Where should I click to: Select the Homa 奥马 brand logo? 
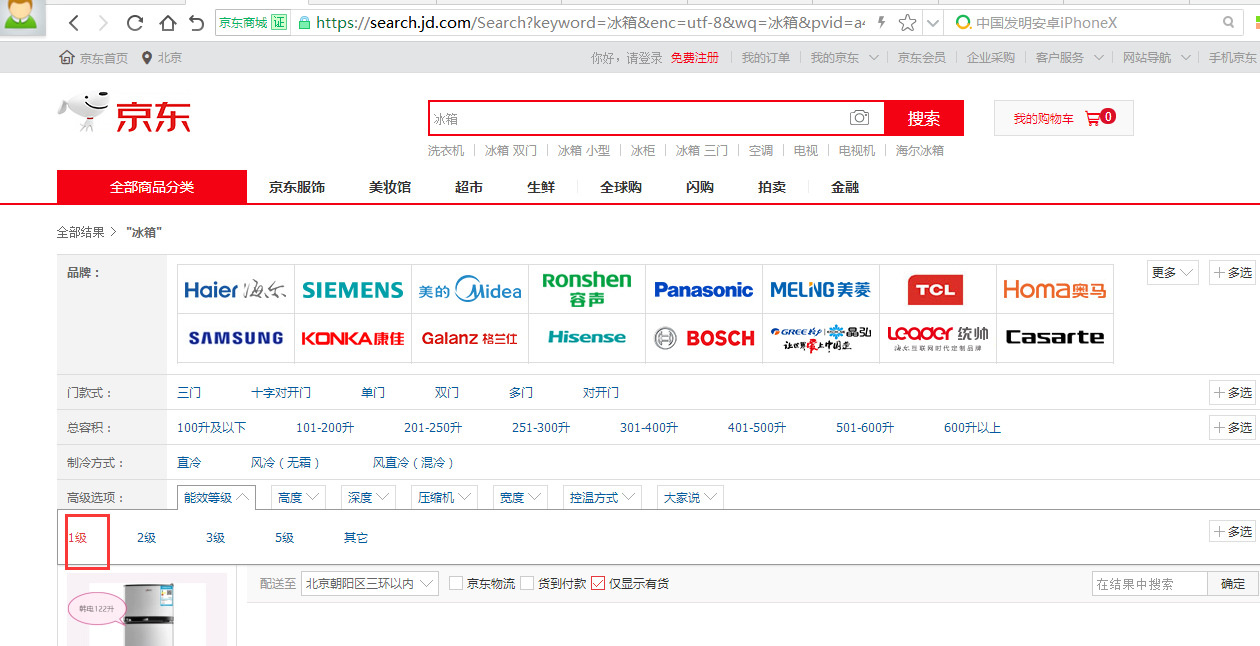pyautogui.click(x=1055, y=290)
